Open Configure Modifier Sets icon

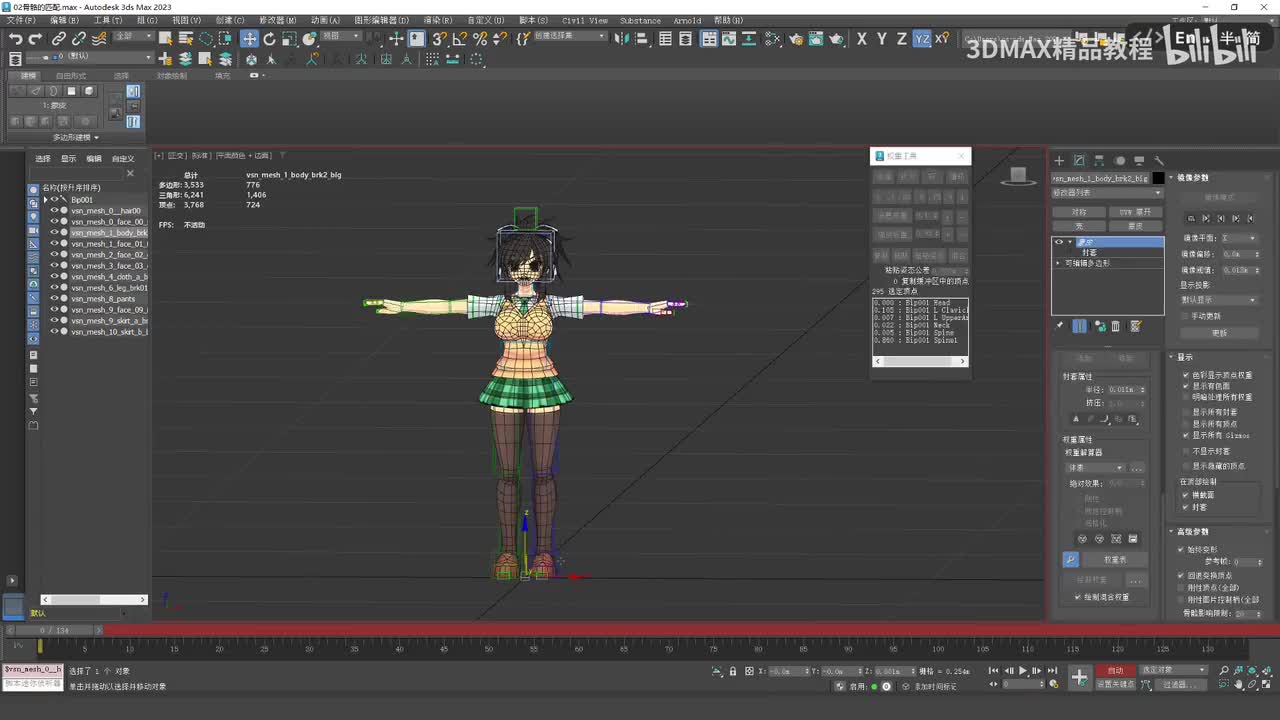(x=1135, y=326)
